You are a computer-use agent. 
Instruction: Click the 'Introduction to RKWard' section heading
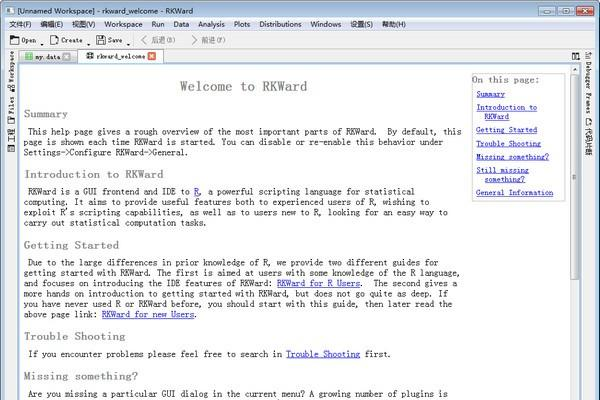coord(94,174)
